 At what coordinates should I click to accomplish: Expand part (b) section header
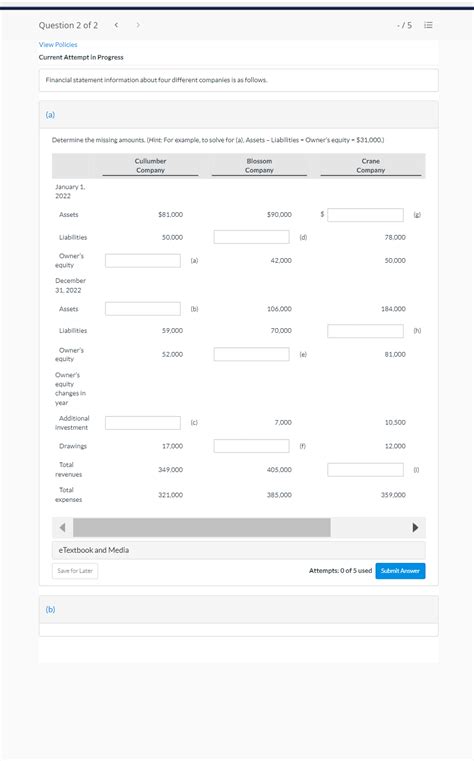pyautogui.click(x=238, y=610)
